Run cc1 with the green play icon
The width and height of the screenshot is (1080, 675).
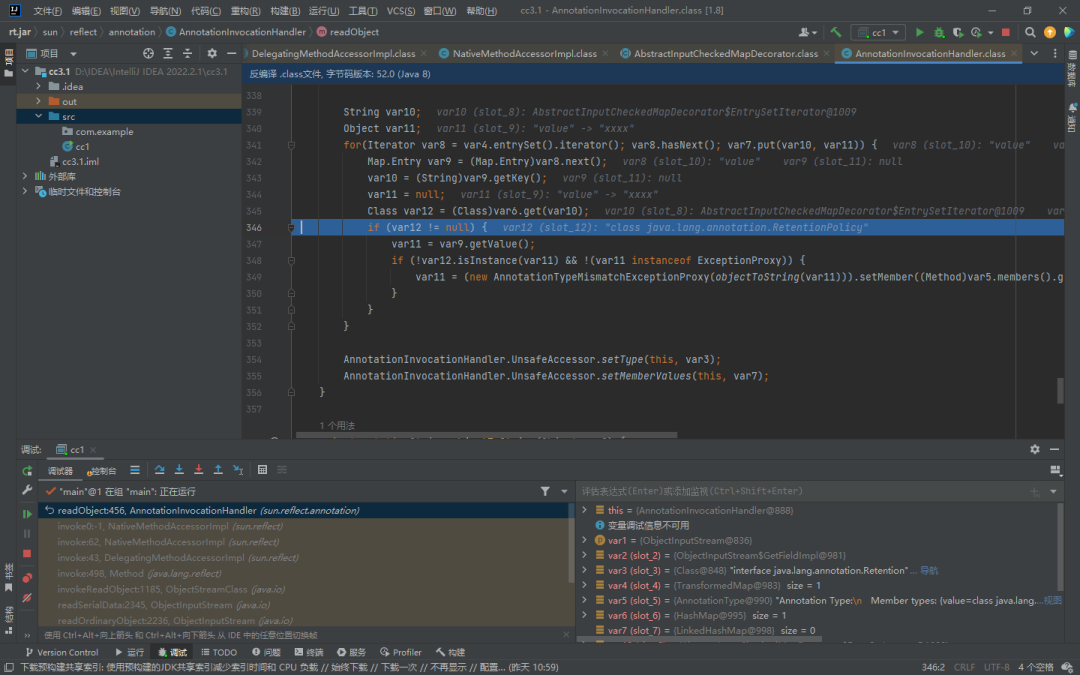pos(920,32)
